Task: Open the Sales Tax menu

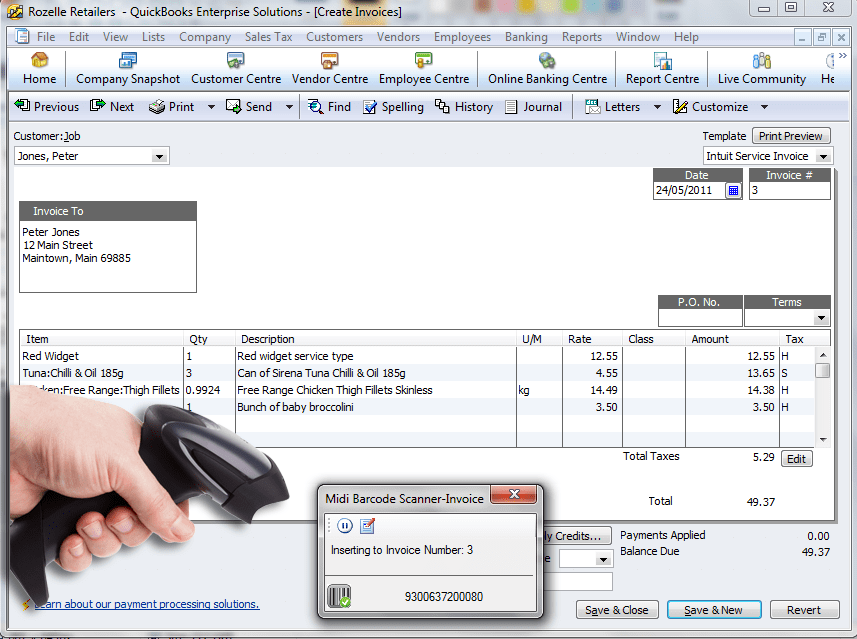Action: point(268,37)
